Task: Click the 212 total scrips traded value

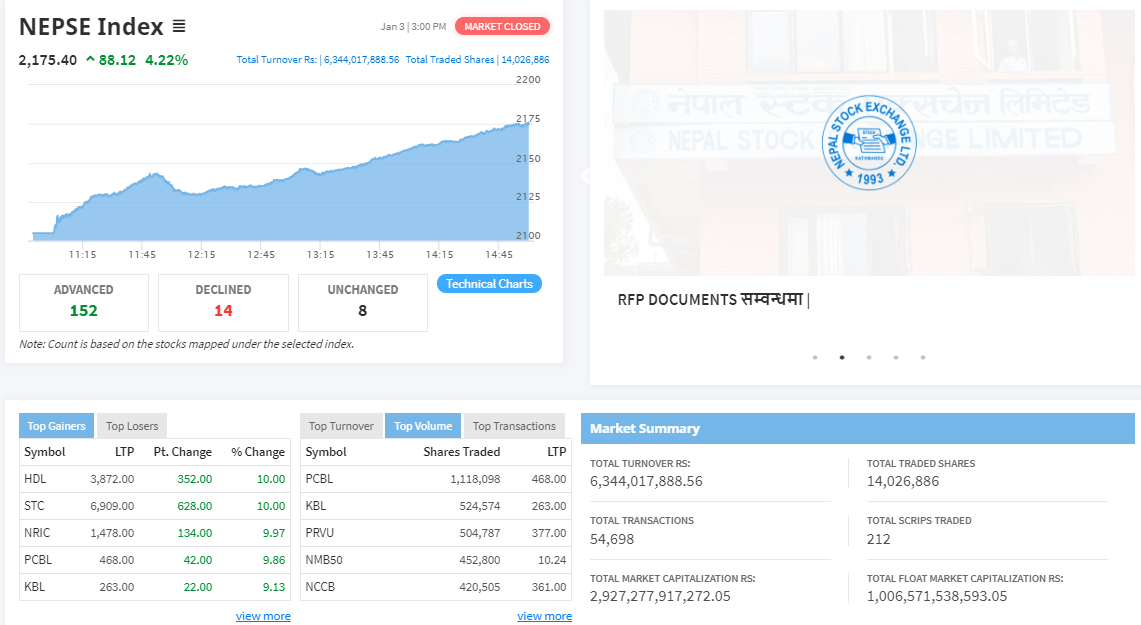Action: click(878, 539)
